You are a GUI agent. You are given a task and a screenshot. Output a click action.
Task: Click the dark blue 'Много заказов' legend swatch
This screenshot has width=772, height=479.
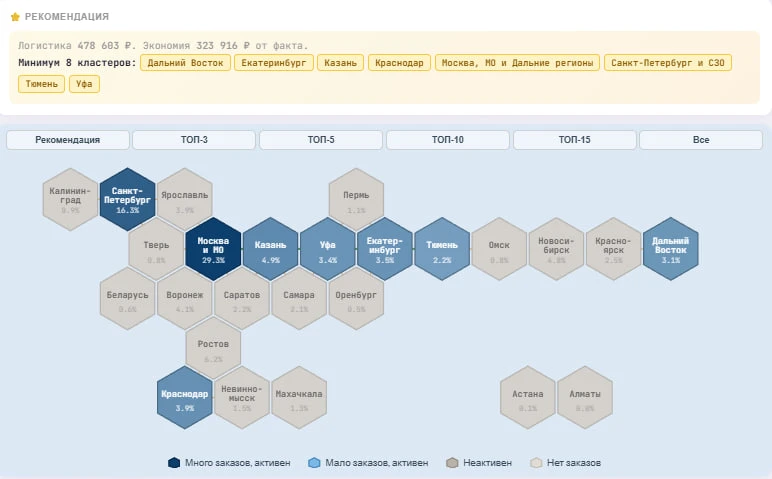pyautogui.click(x=174, y=463)
